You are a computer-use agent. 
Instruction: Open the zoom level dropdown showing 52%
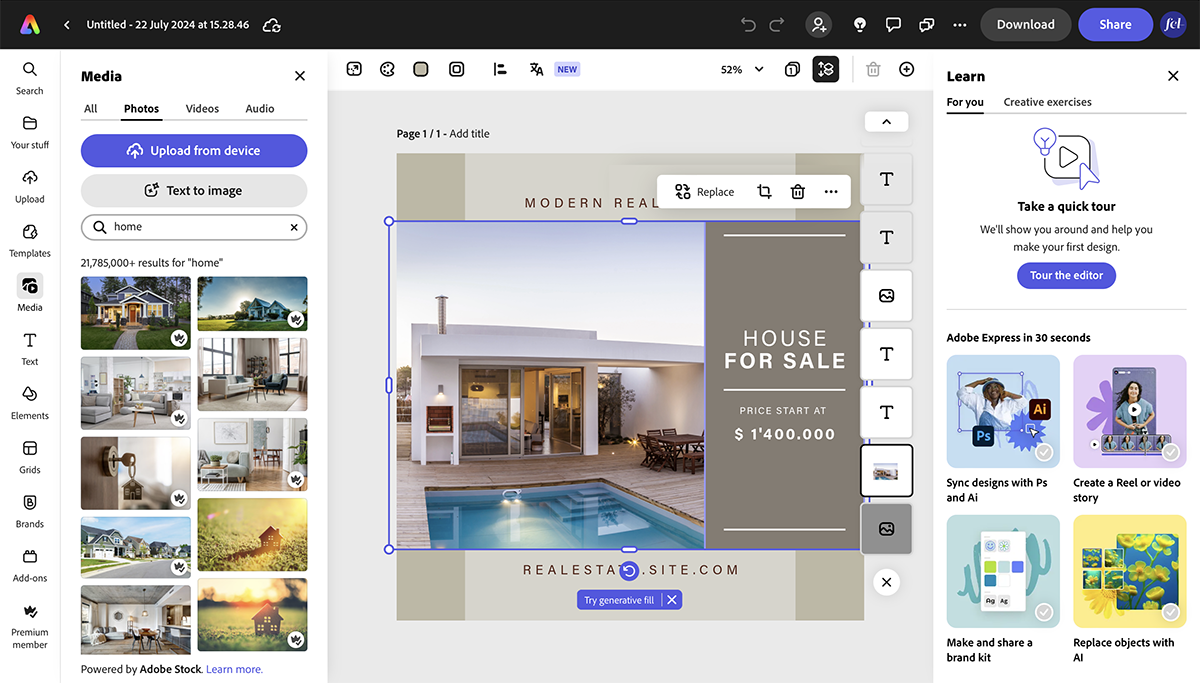pyautogui.click(x=738, y=69)
